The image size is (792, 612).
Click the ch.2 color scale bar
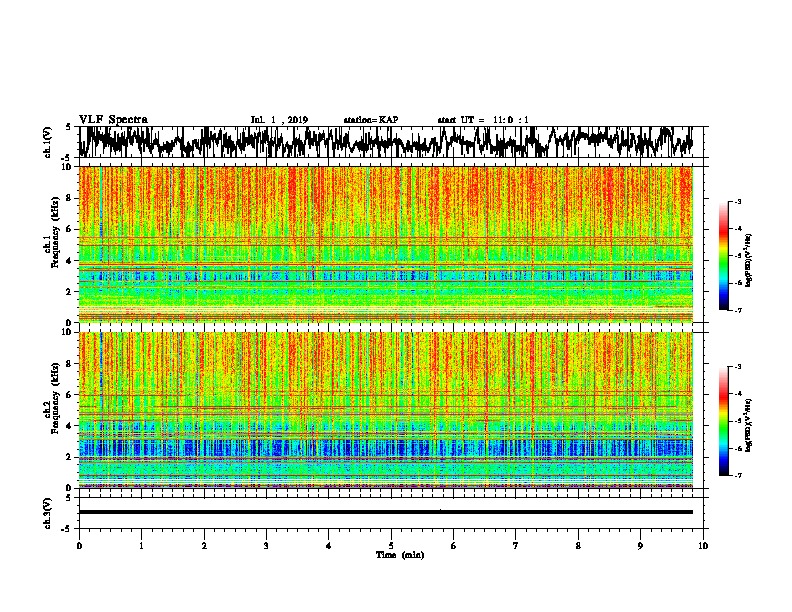click(724, 421)
